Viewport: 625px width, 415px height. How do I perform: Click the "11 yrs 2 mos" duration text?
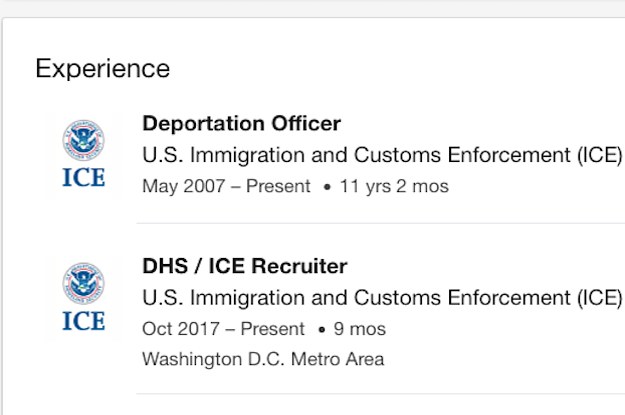point(394,186)
